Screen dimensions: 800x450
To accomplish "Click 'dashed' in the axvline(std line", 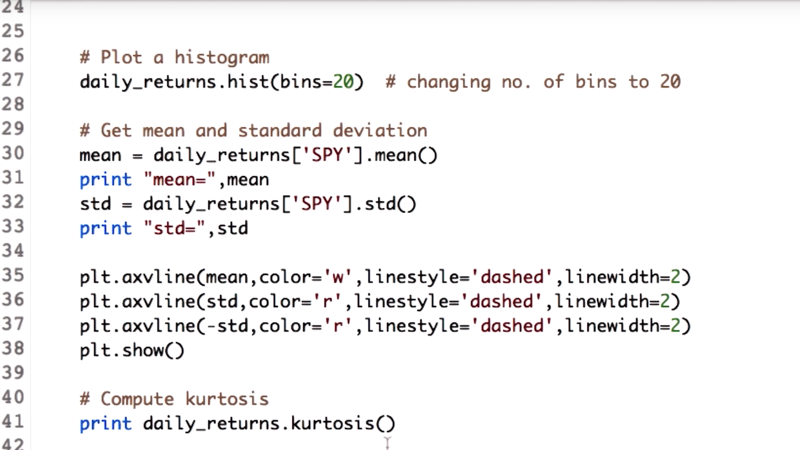I will pos(501,302).
